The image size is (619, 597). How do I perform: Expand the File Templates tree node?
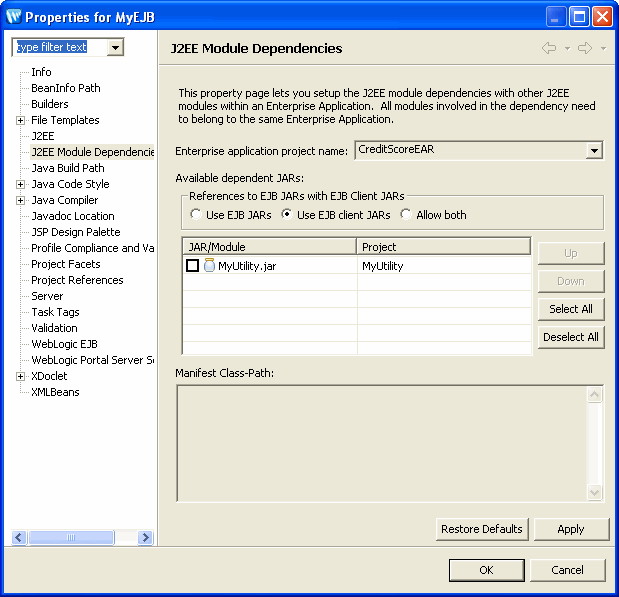point(21,120)
